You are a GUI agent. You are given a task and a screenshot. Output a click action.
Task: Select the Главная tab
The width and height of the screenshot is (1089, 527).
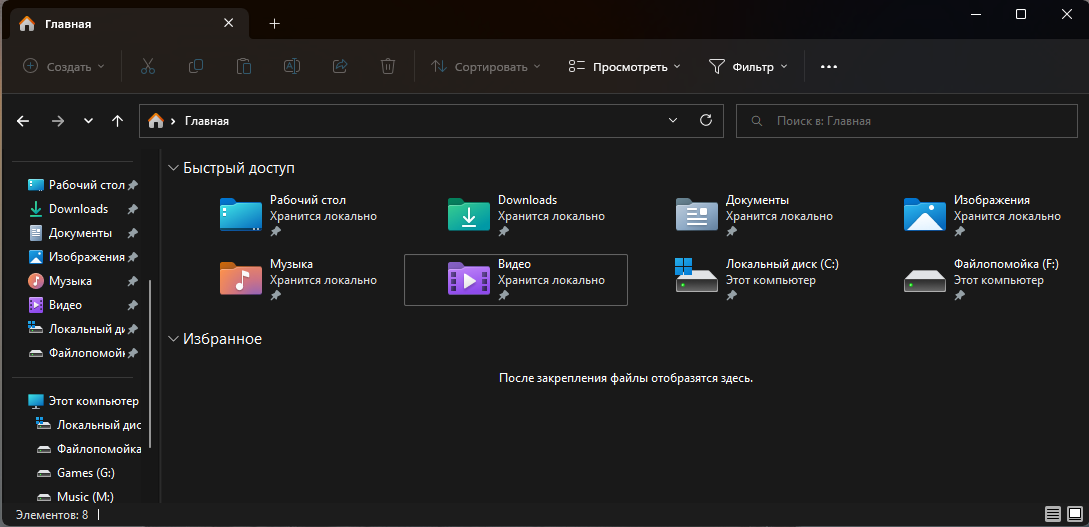(128, 24)
